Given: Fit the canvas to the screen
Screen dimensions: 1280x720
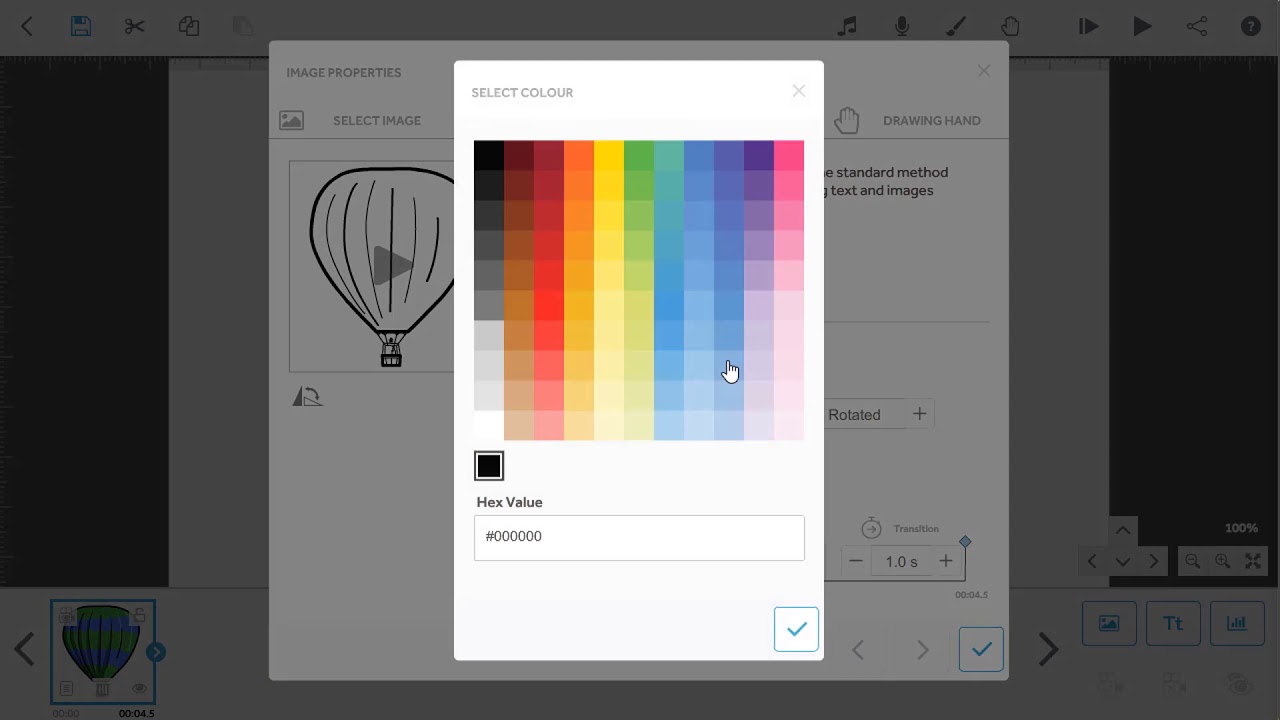Looking at the screenshot, I should [x=1253, y=562].
